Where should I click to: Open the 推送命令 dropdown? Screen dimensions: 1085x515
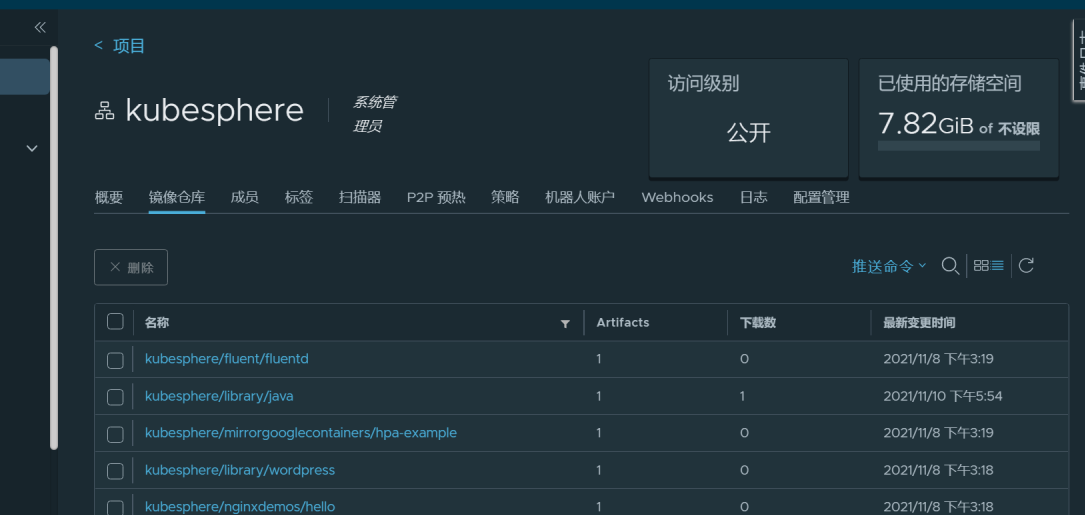[x=889, y=266]
